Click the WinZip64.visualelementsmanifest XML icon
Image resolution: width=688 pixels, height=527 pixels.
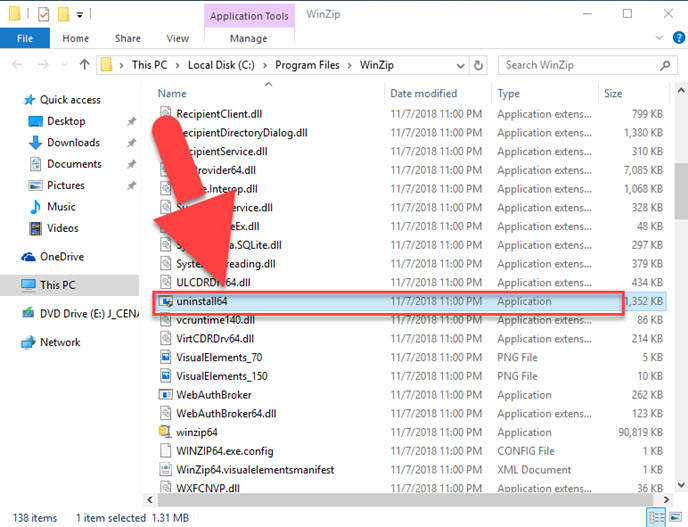pos(165,470)
